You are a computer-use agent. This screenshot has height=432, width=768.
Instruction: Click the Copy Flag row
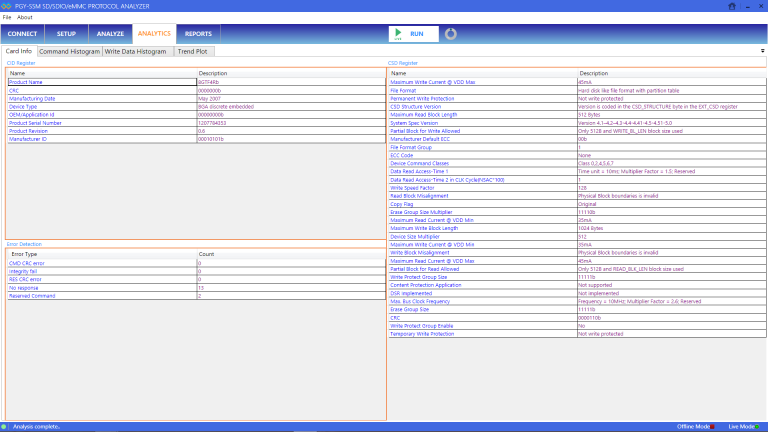click(x=577, y=204)
